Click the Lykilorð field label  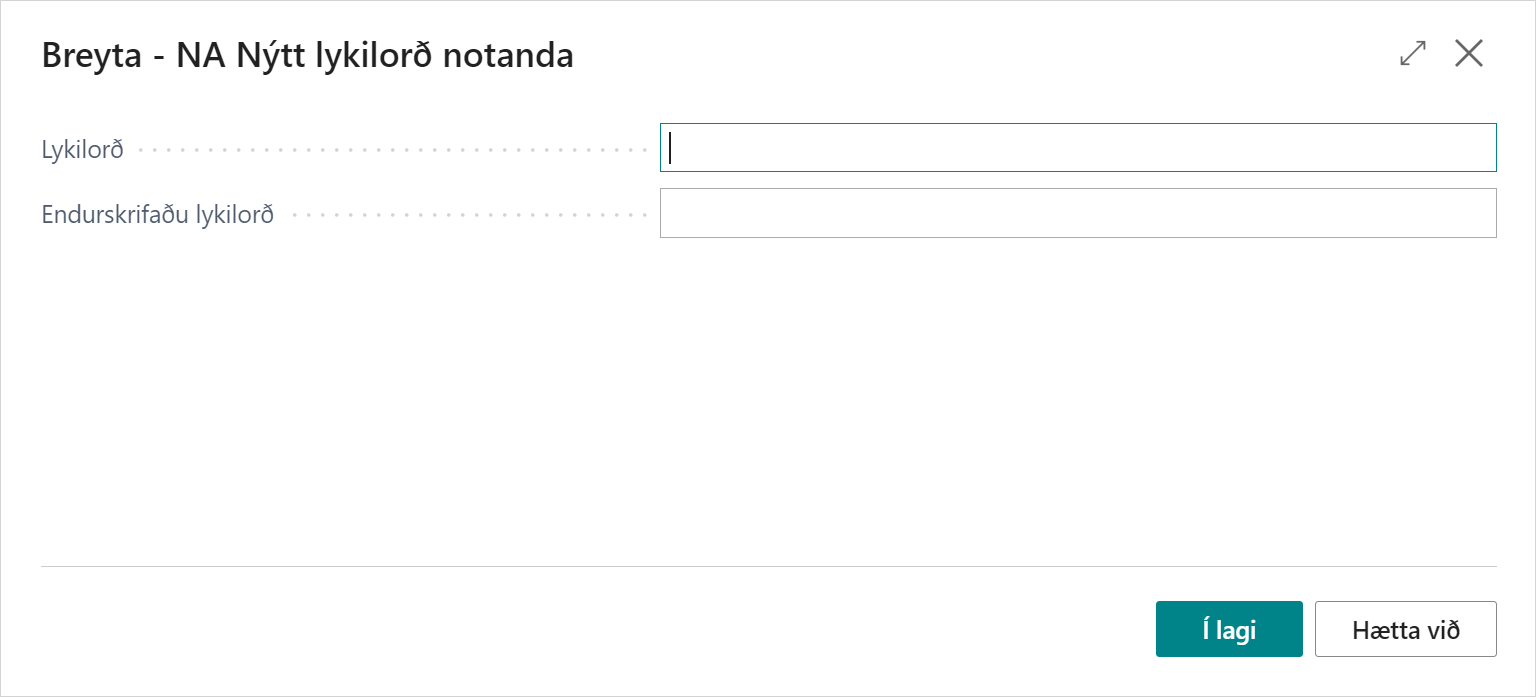pos(83,150)
